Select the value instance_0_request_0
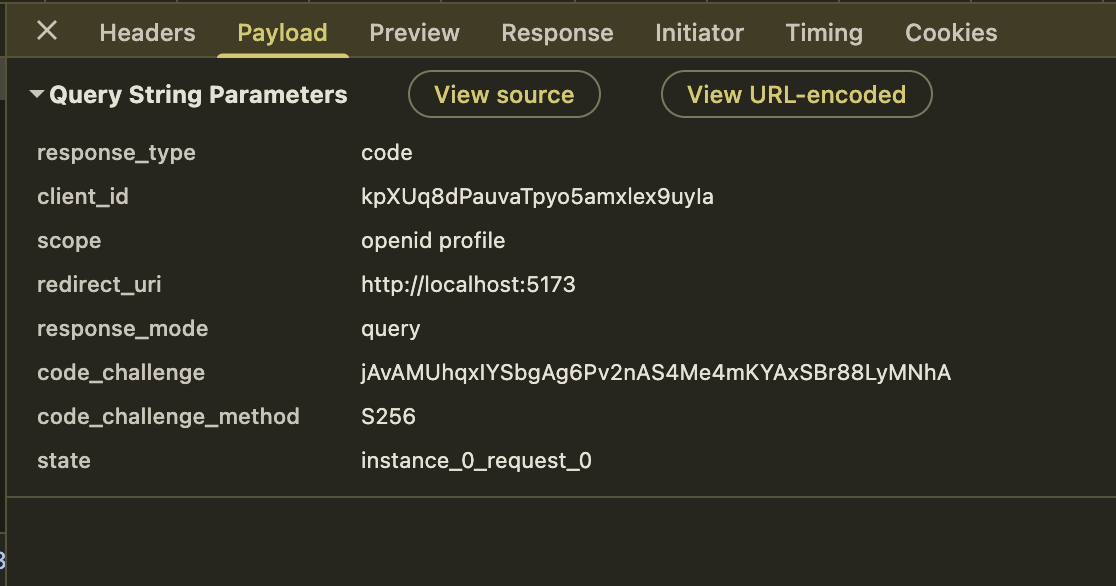The height and width of the screenshot is (586, 1116). pyautogui.click(x=476, y=461)
